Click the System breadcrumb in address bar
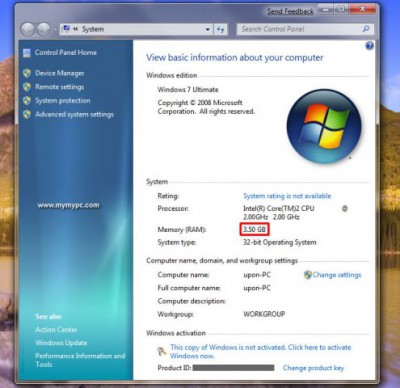Image resolution: width=400 pixels, height=388 pixels. 93,29
